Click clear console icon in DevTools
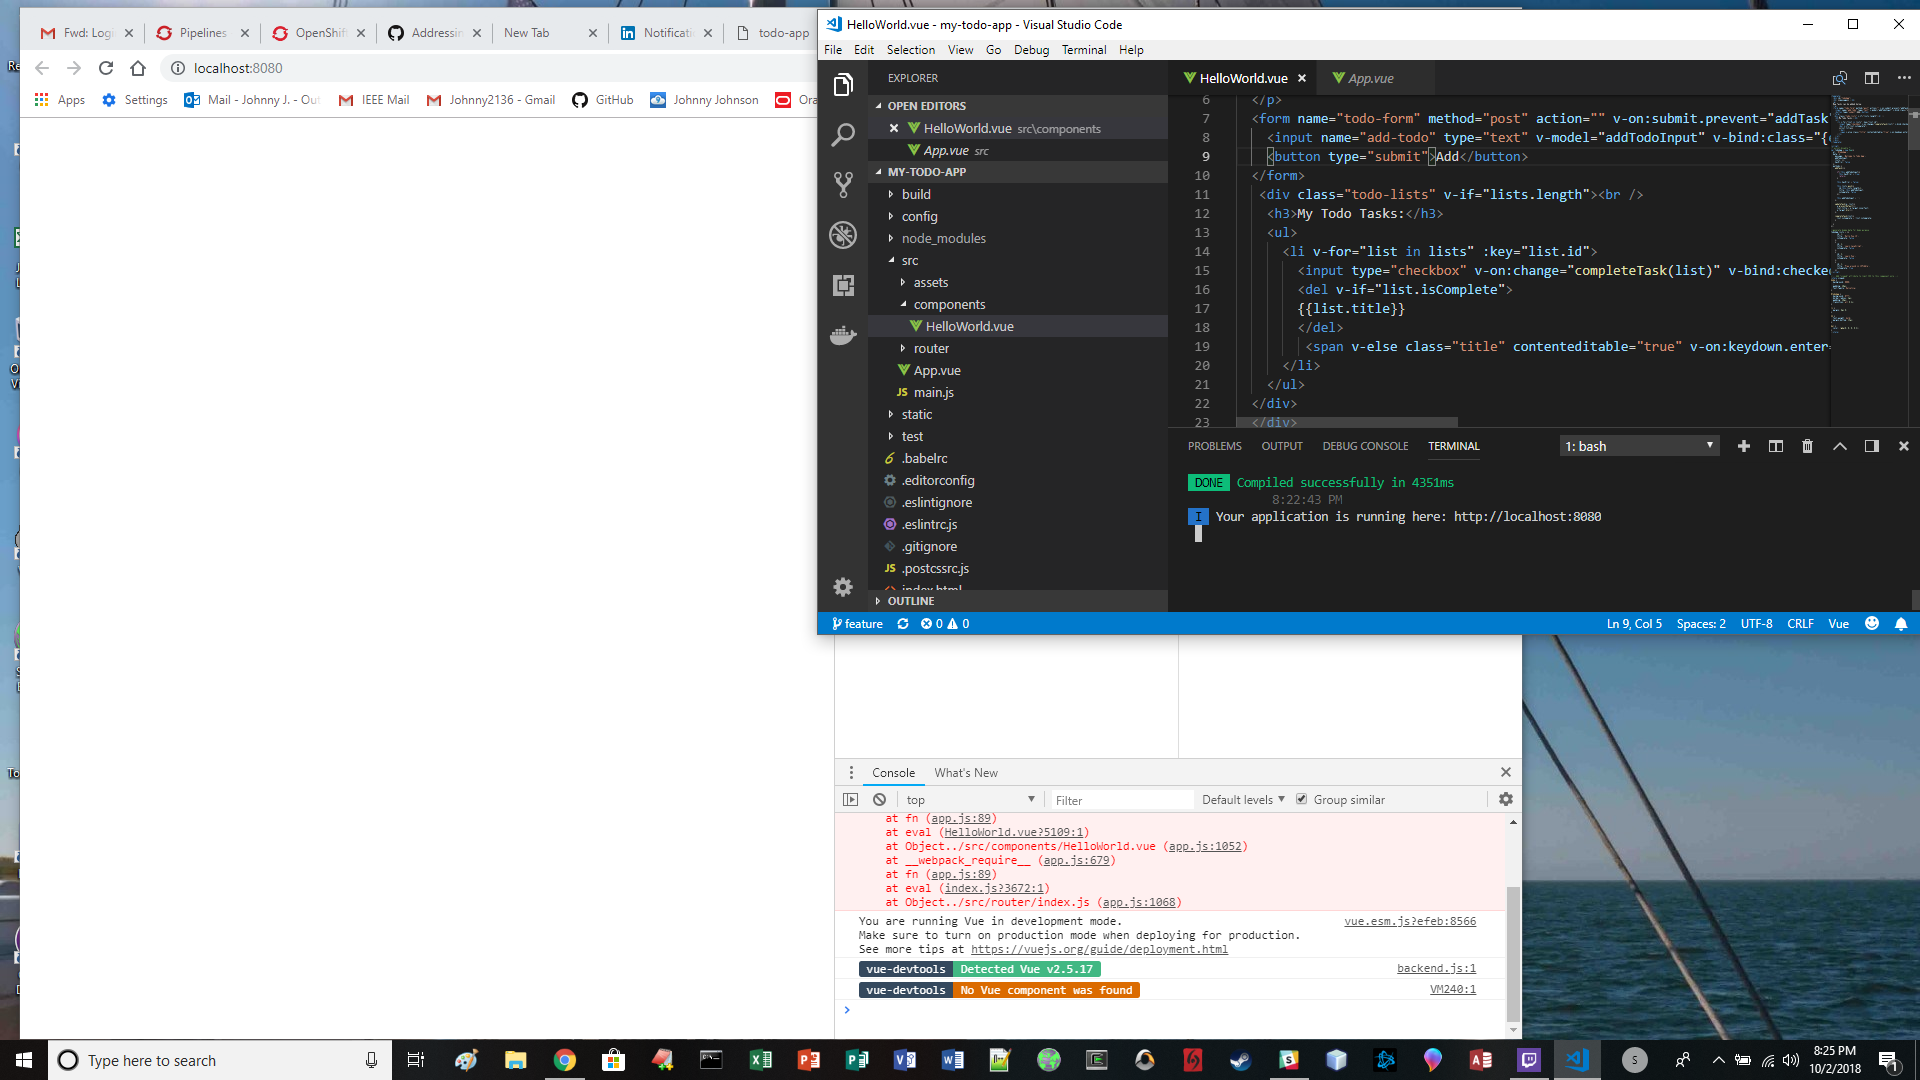 tap(879, 800)
